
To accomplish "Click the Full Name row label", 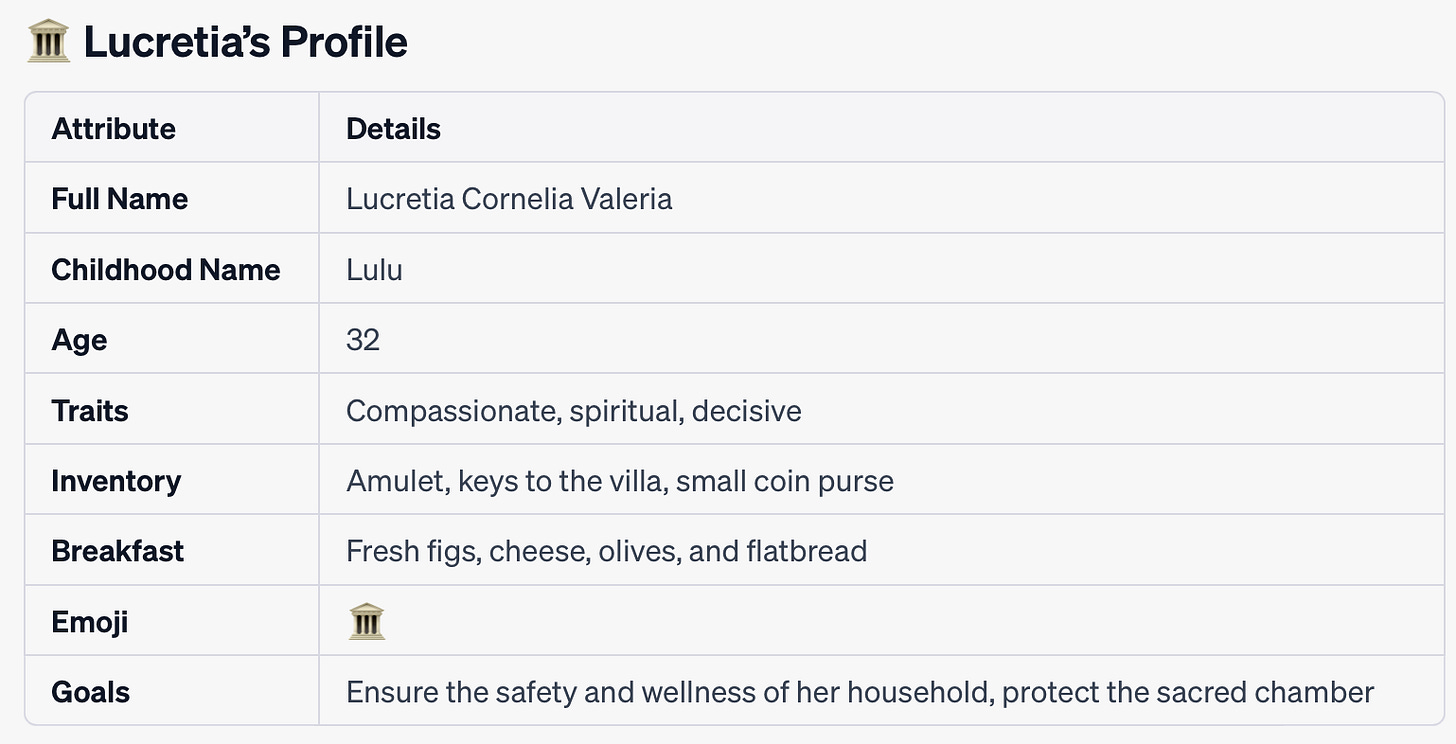I will click(120, 199).
